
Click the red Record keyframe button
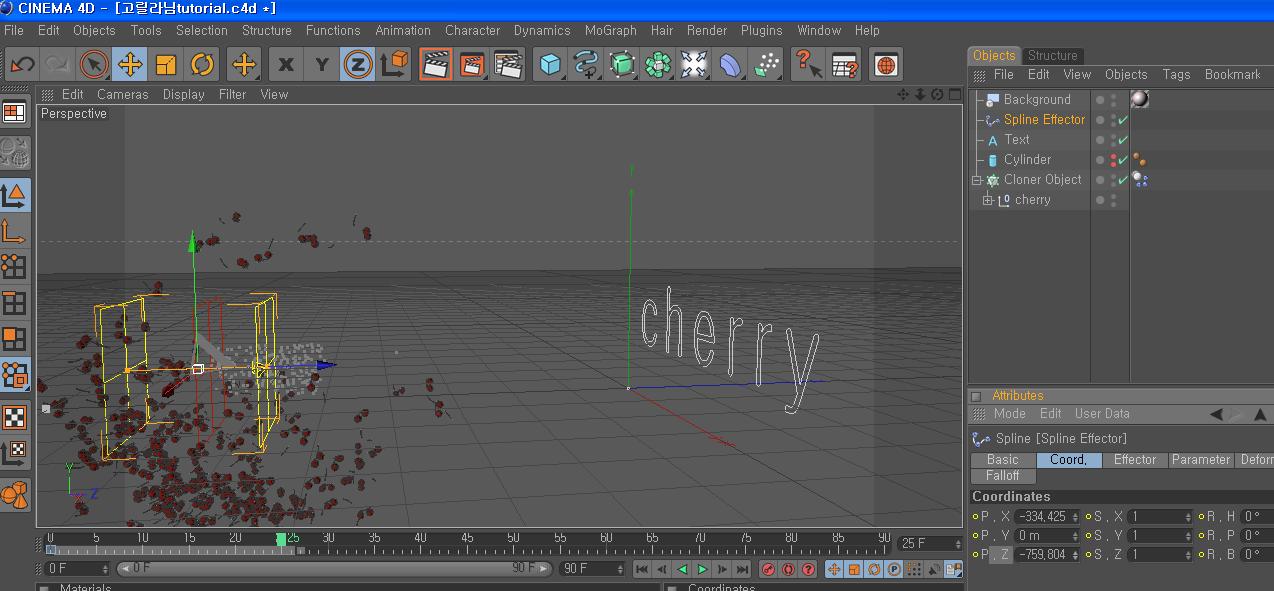click(768, 569)
